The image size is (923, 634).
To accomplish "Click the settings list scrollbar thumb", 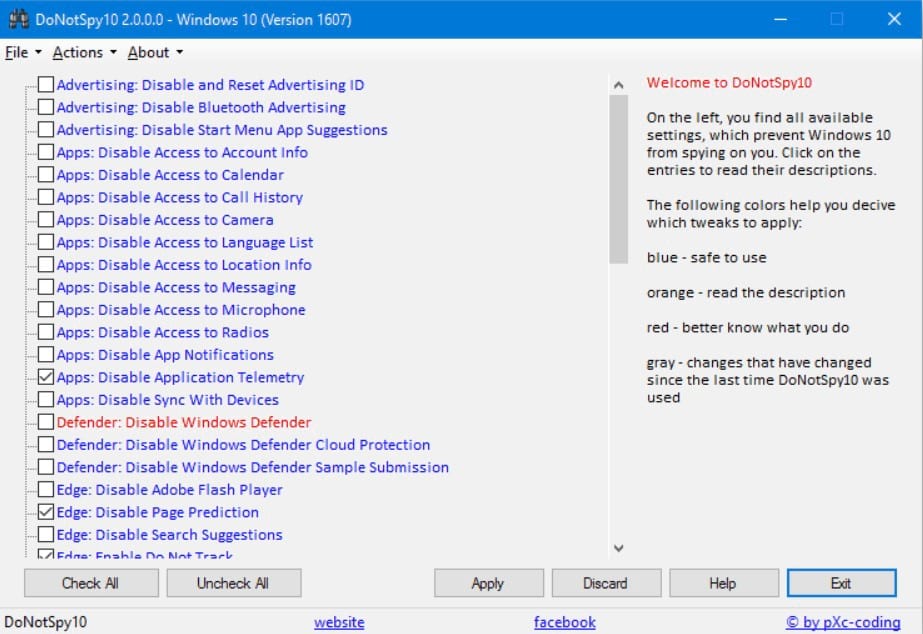I will coord(618,179).
